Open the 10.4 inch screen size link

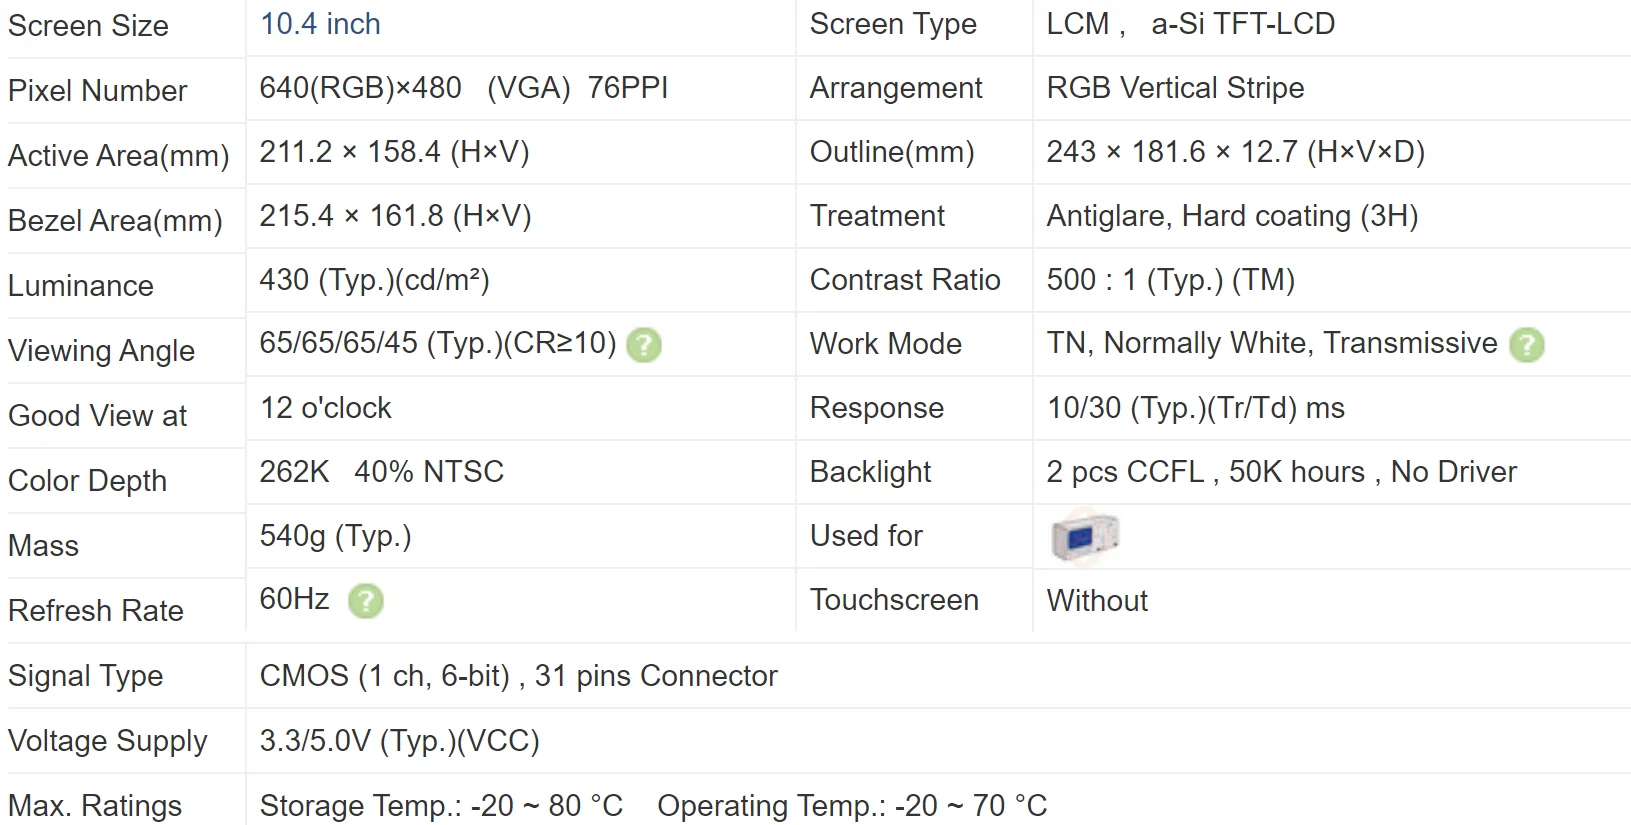320,24
